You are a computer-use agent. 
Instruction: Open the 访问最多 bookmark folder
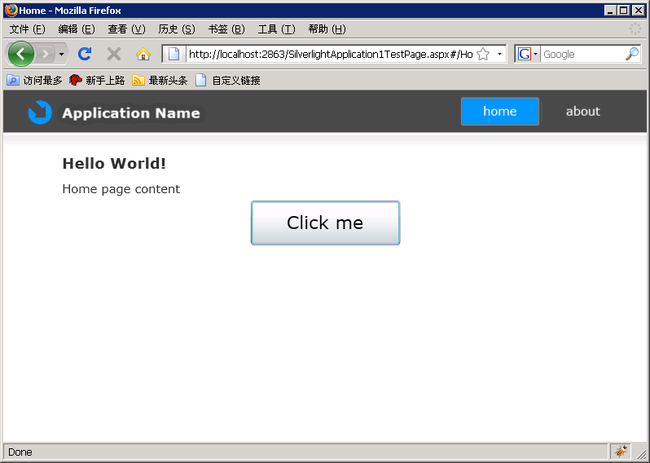(x=34, y=80)
